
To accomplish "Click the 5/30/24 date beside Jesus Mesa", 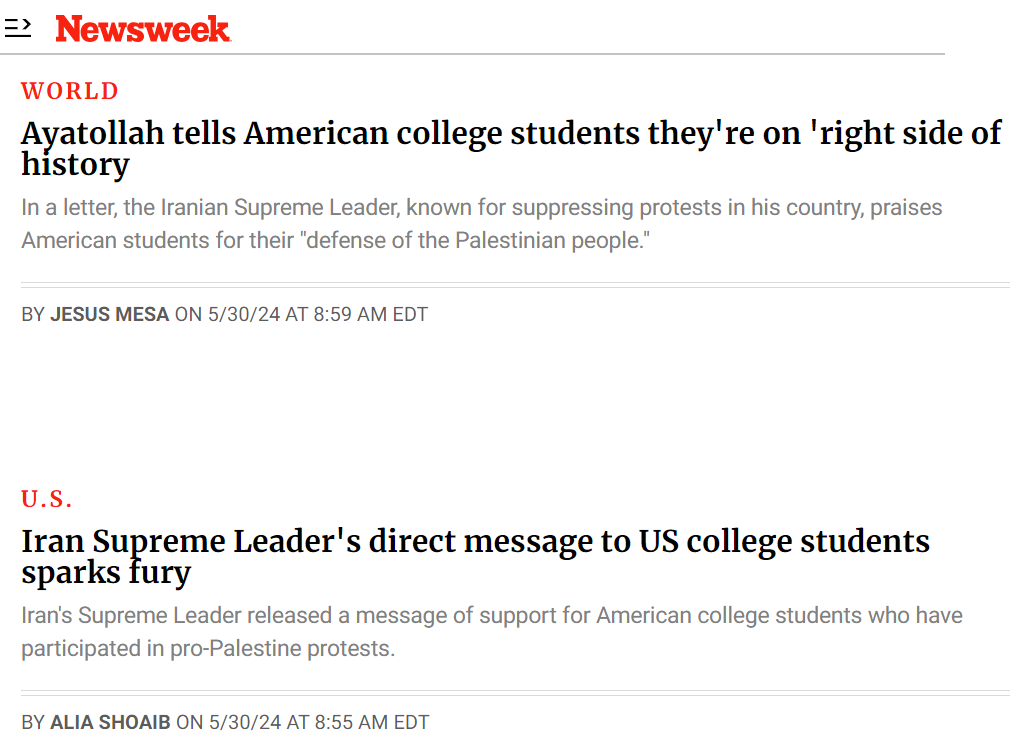I will point(243,314).
